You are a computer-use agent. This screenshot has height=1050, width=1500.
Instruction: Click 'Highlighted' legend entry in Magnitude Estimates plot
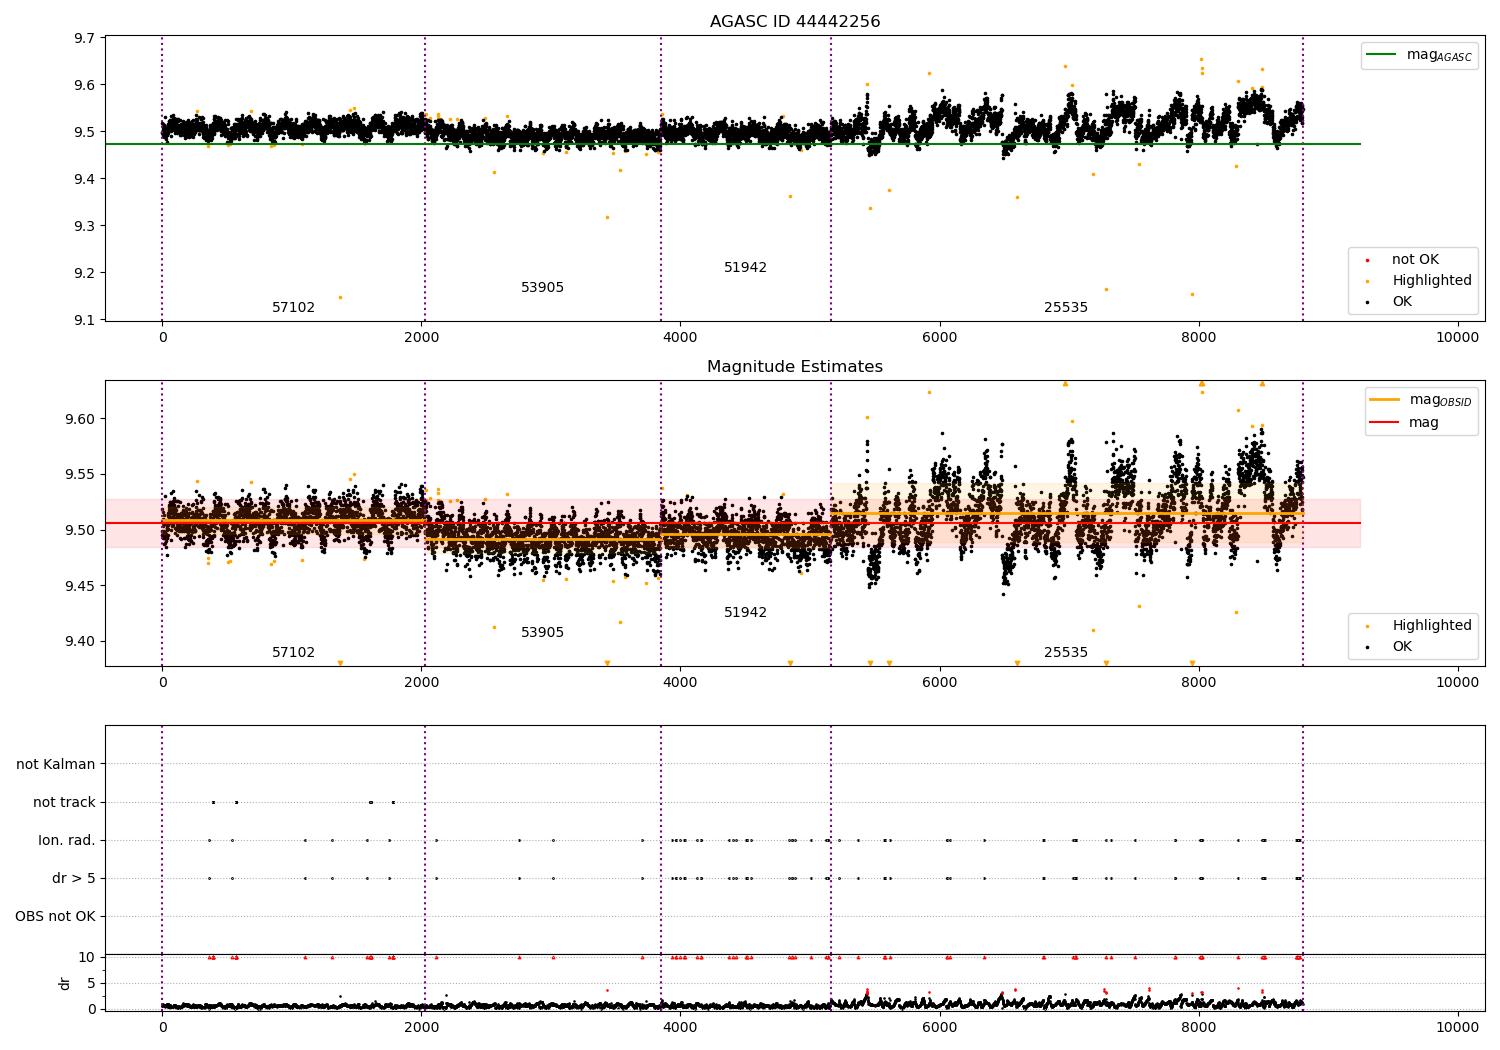click(1432, 626)
